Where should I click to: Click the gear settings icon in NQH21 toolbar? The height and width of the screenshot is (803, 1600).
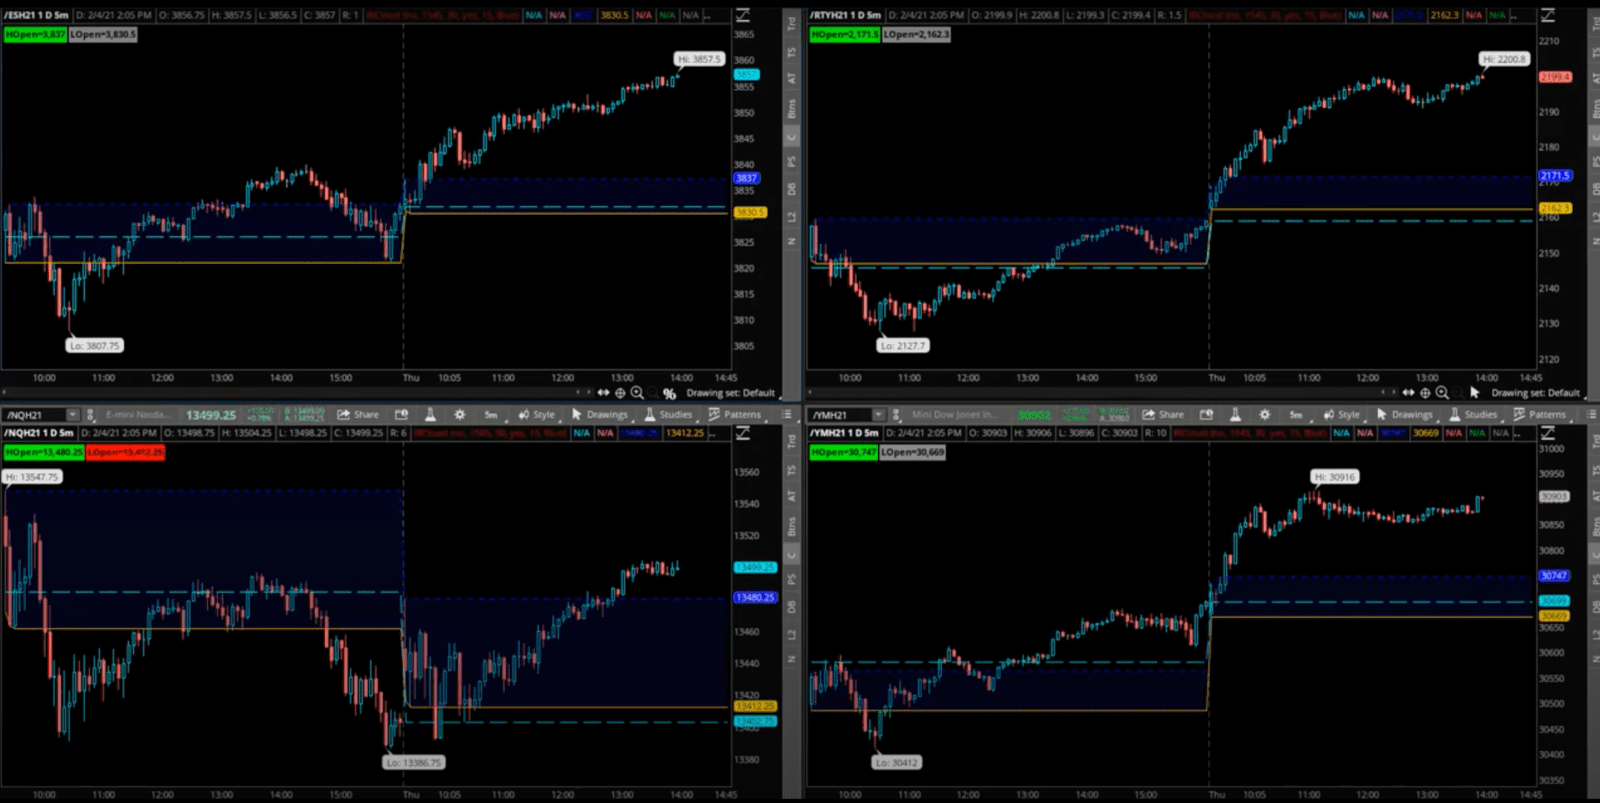tap(460, 414)
